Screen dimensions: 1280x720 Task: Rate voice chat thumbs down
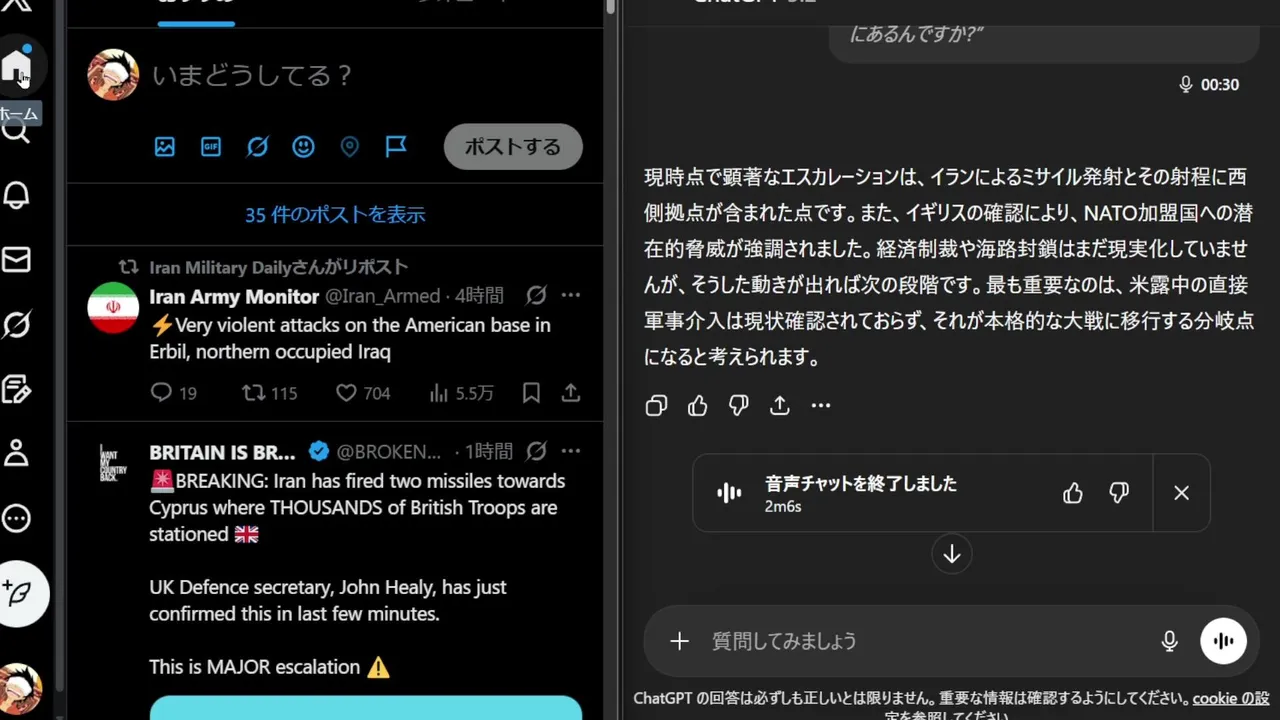(1119, 493)
